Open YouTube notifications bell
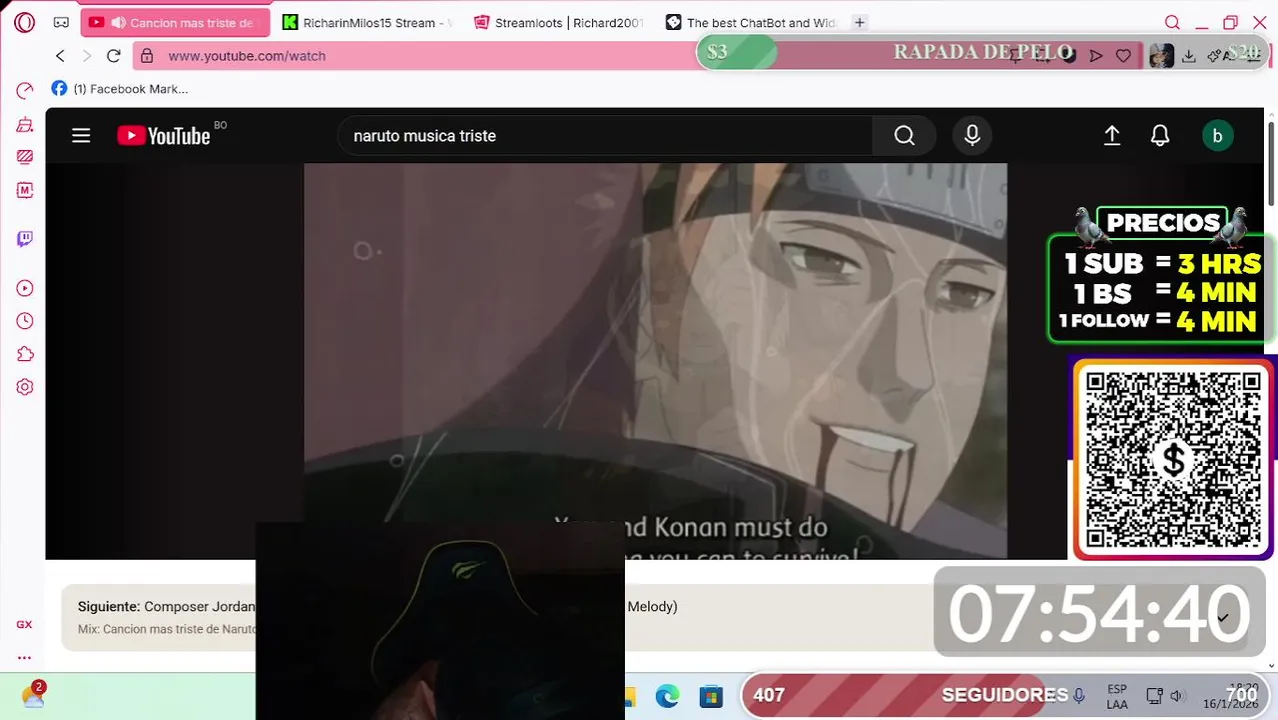The image size is (1278, 720). (x=1160, y=136)
